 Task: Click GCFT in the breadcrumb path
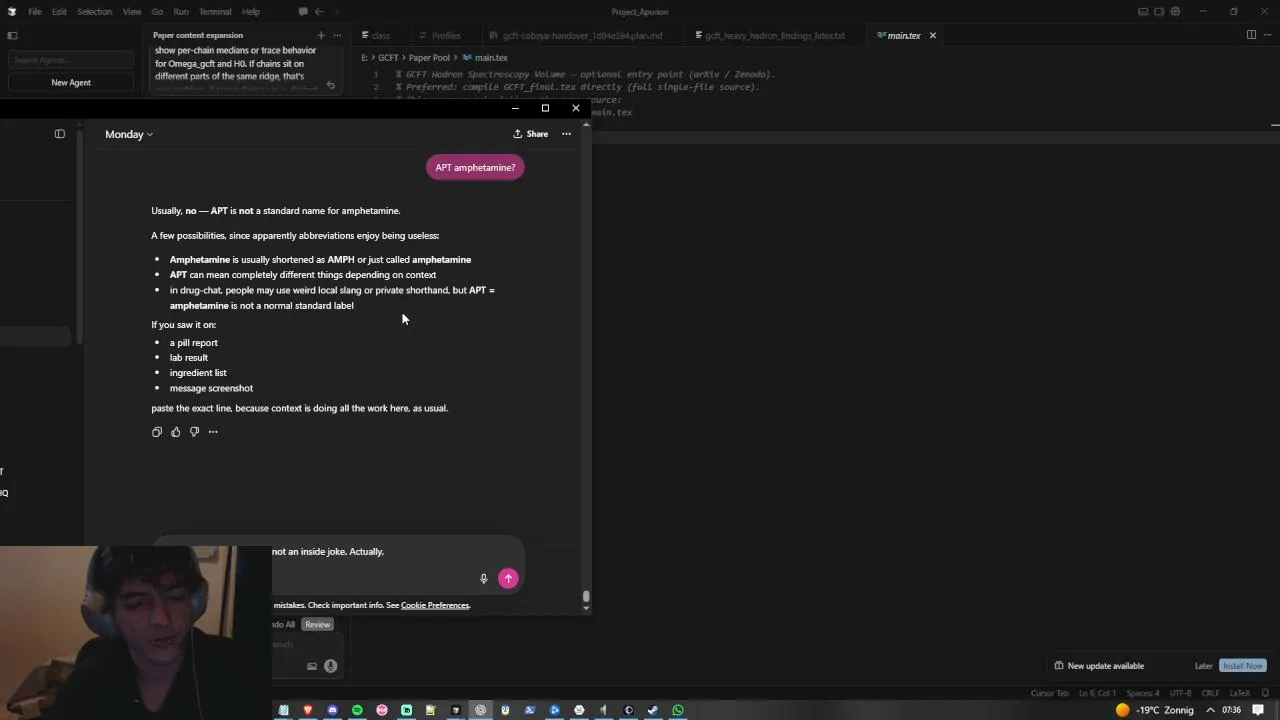coord(388,58)
